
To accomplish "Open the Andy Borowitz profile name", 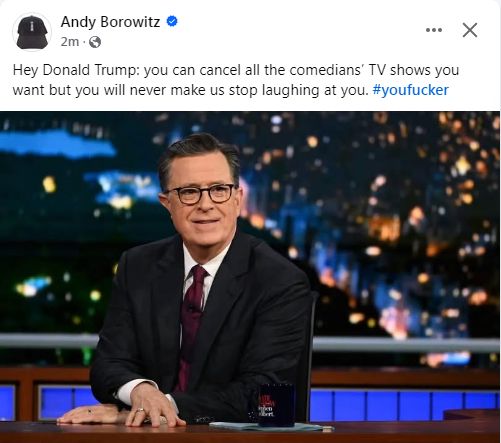I will point(110,22).
